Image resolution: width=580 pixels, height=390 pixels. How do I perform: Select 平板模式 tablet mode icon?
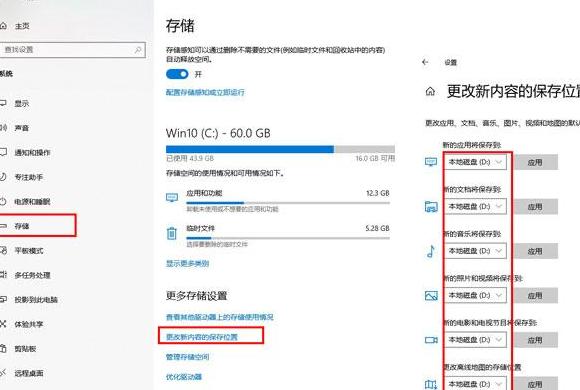click(x=3, y=251)
